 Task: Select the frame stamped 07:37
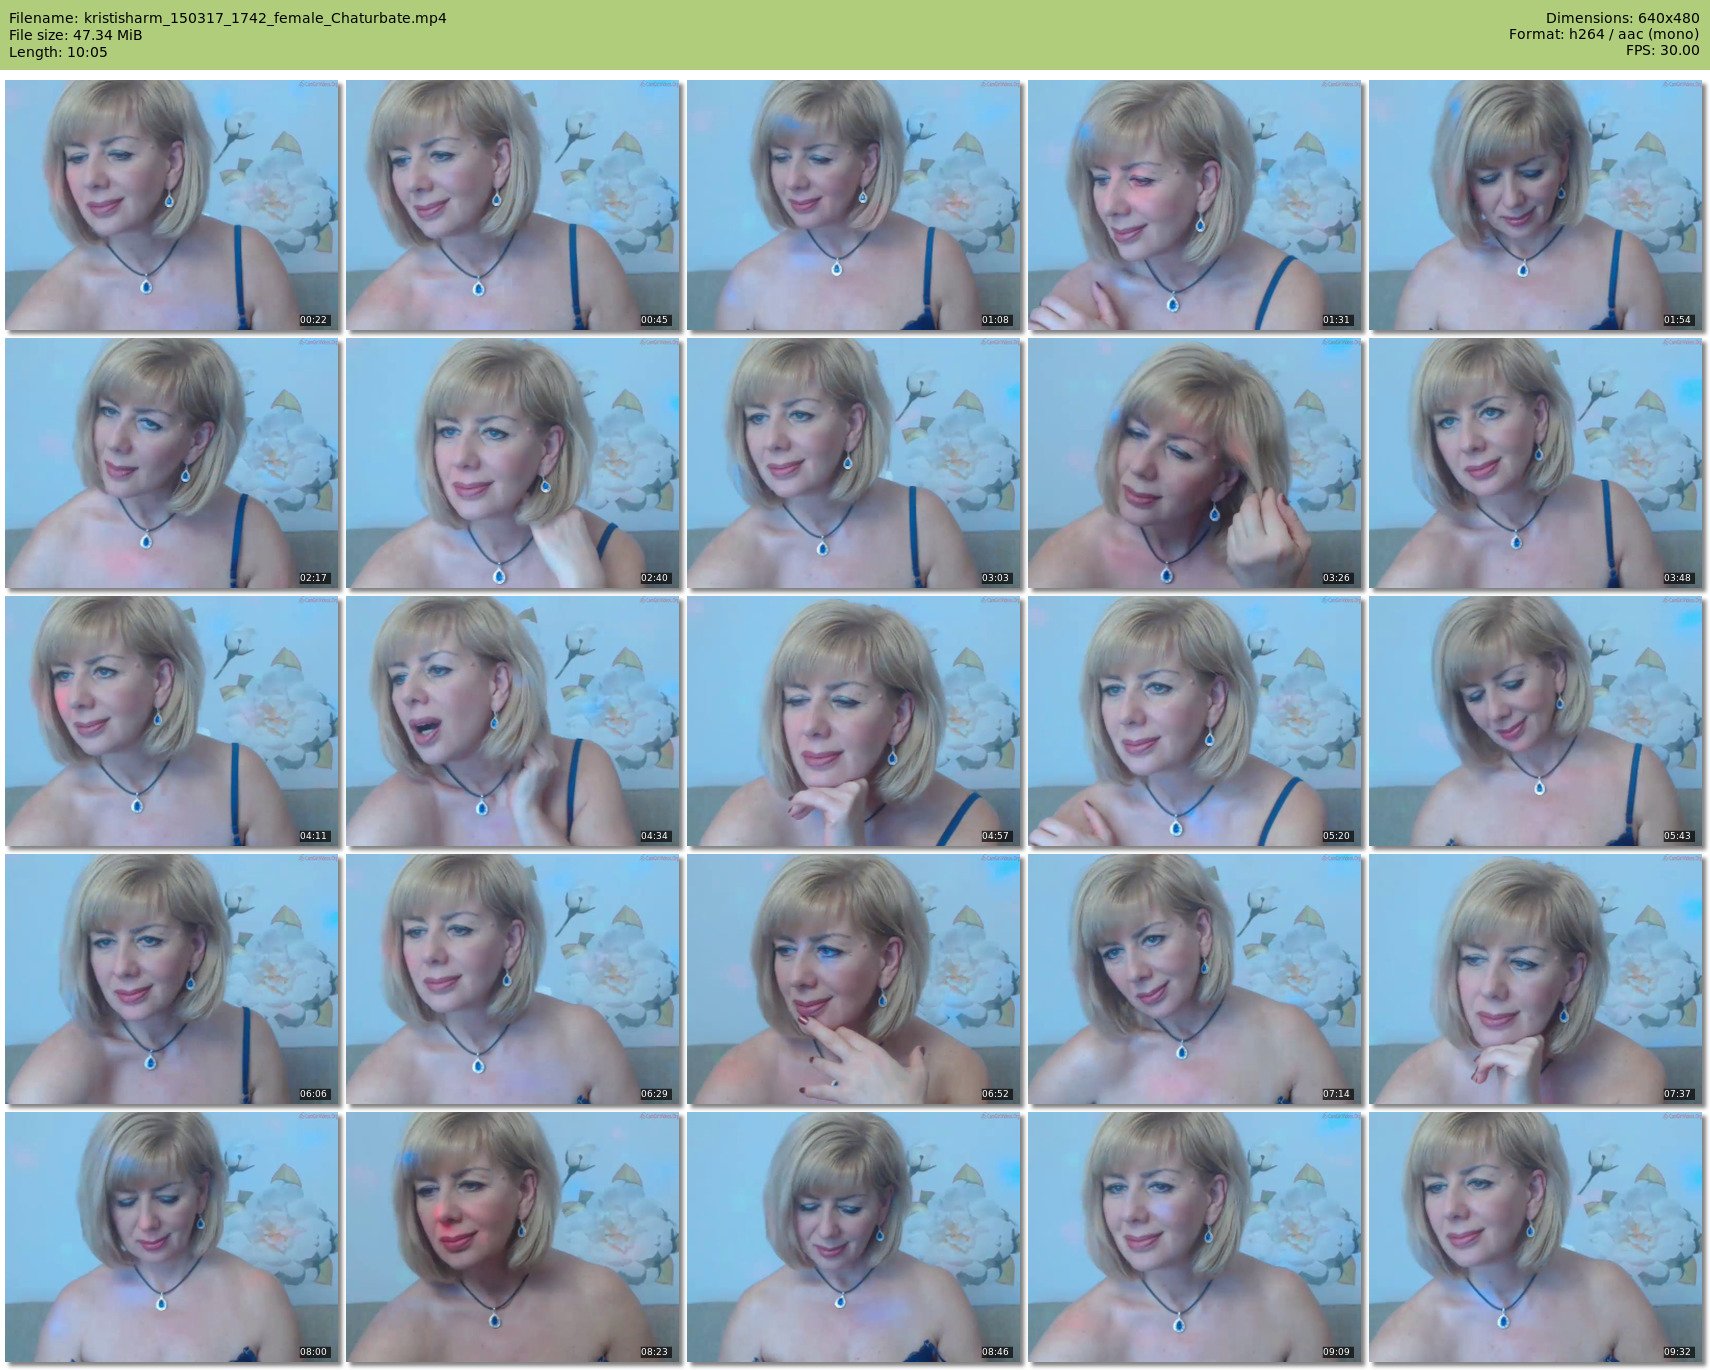[x=1536, y=979]
